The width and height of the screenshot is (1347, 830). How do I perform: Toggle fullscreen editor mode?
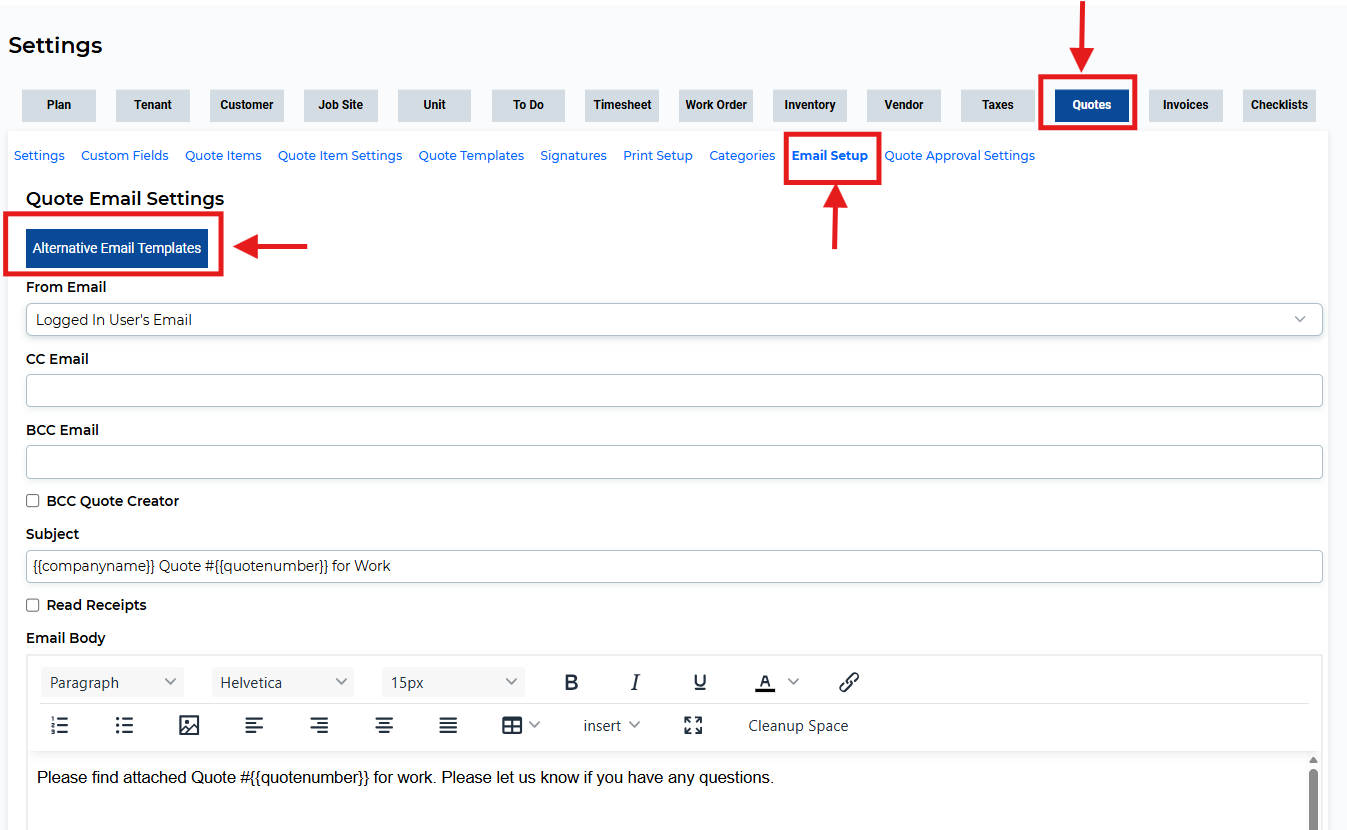[x=693, y=726]
